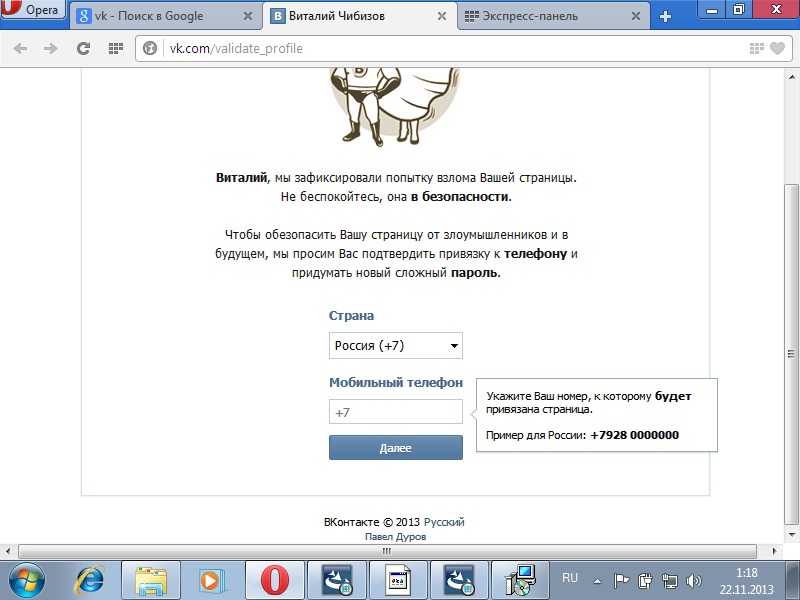Open Action Center flag icon
The height and width of the screenshot is (600, 800).
tap(621, 580)
